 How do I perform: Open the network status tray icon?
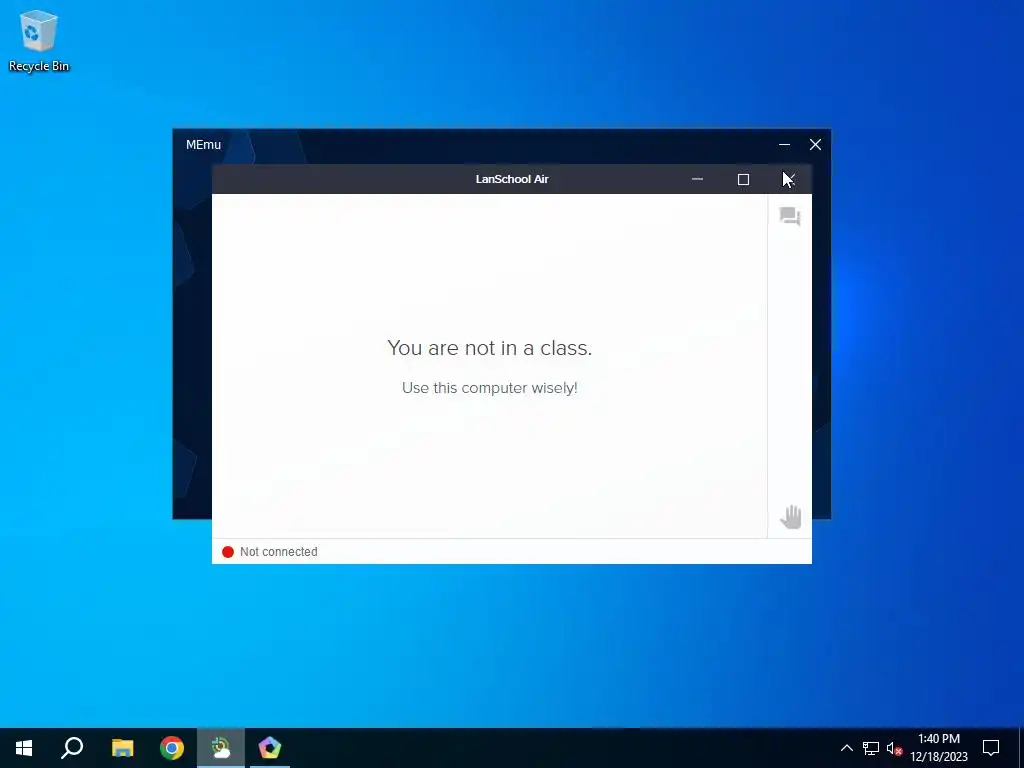pyautogui.click(x=871, y=748)
